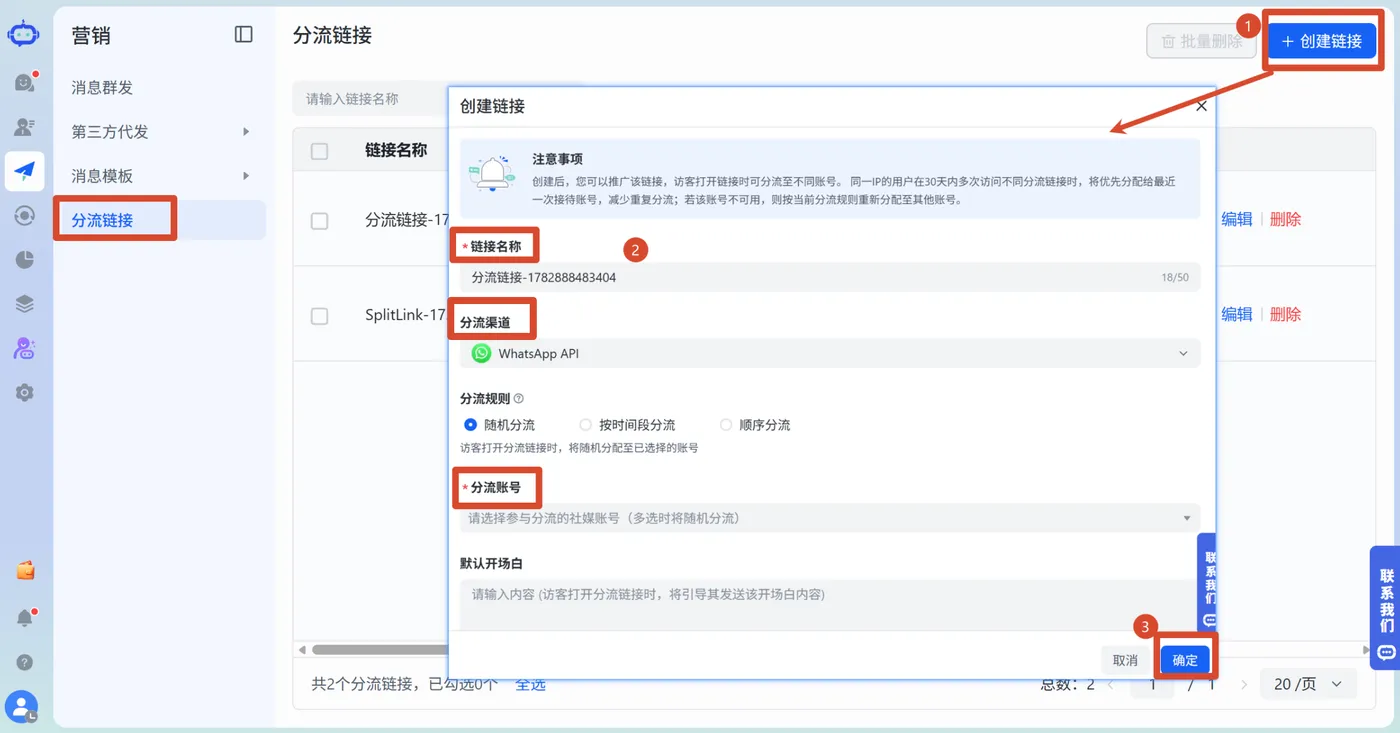Open the settings gear icon in sidebar
Screen dimensions: 1400x733
point(25,393)
